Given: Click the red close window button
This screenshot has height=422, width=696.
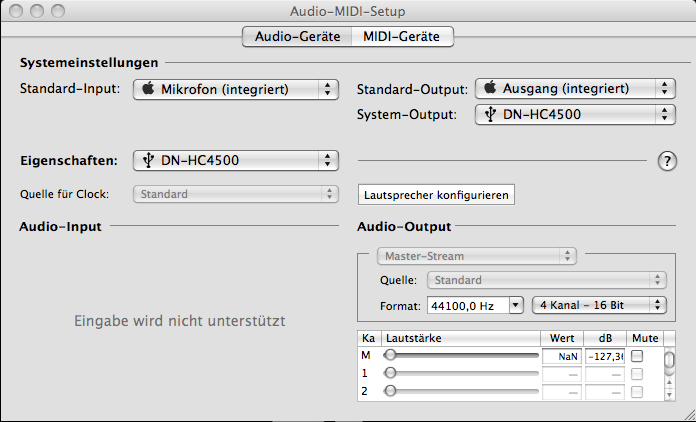Looking at the screenshot, I should 18,12.
